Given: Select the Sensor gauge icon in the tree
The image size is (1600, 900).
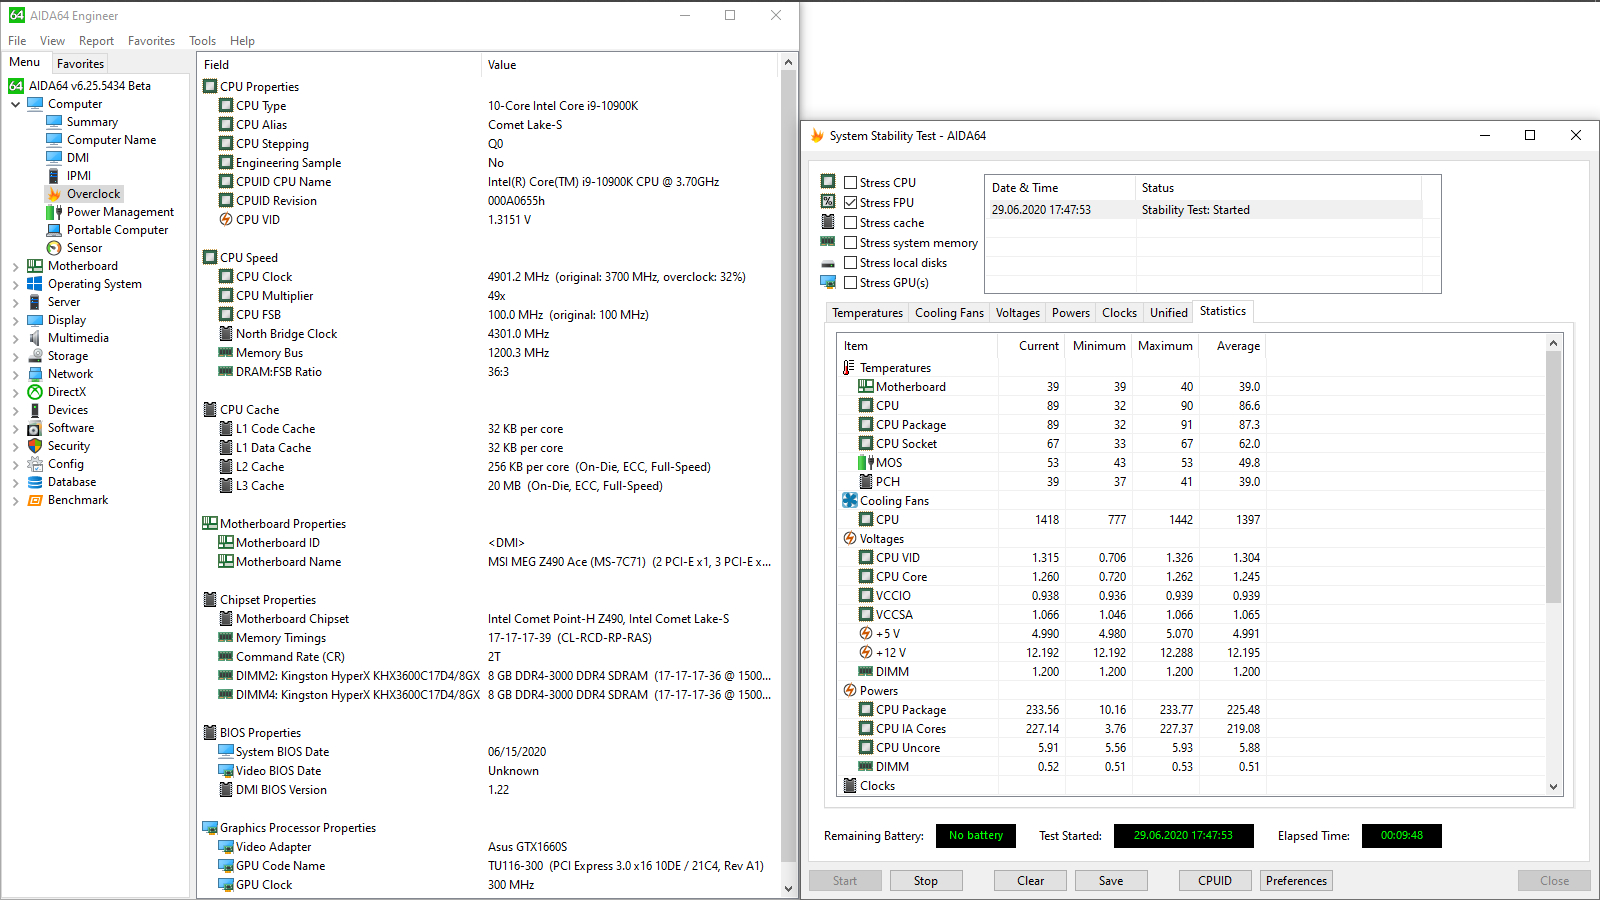Looking at the screenshot, I should click(x=54, y=248).
